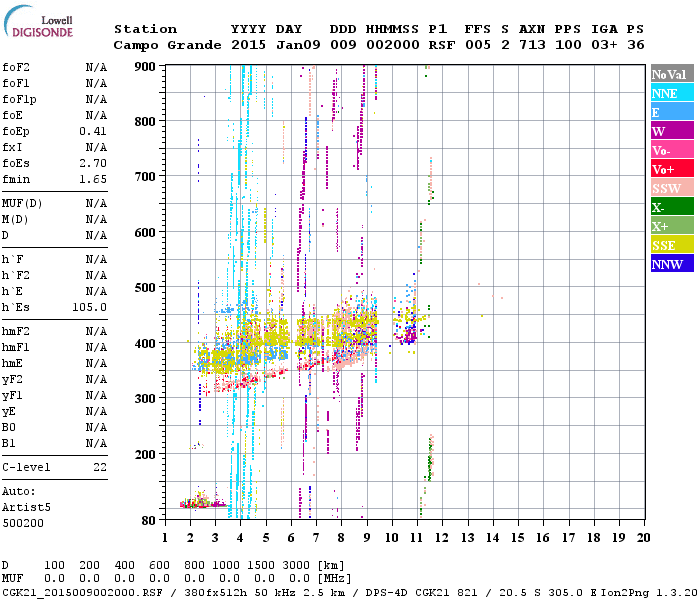Click the yF1 parameter label
The width and height of the screenshot is (700, 600).
tap(12, 396)
